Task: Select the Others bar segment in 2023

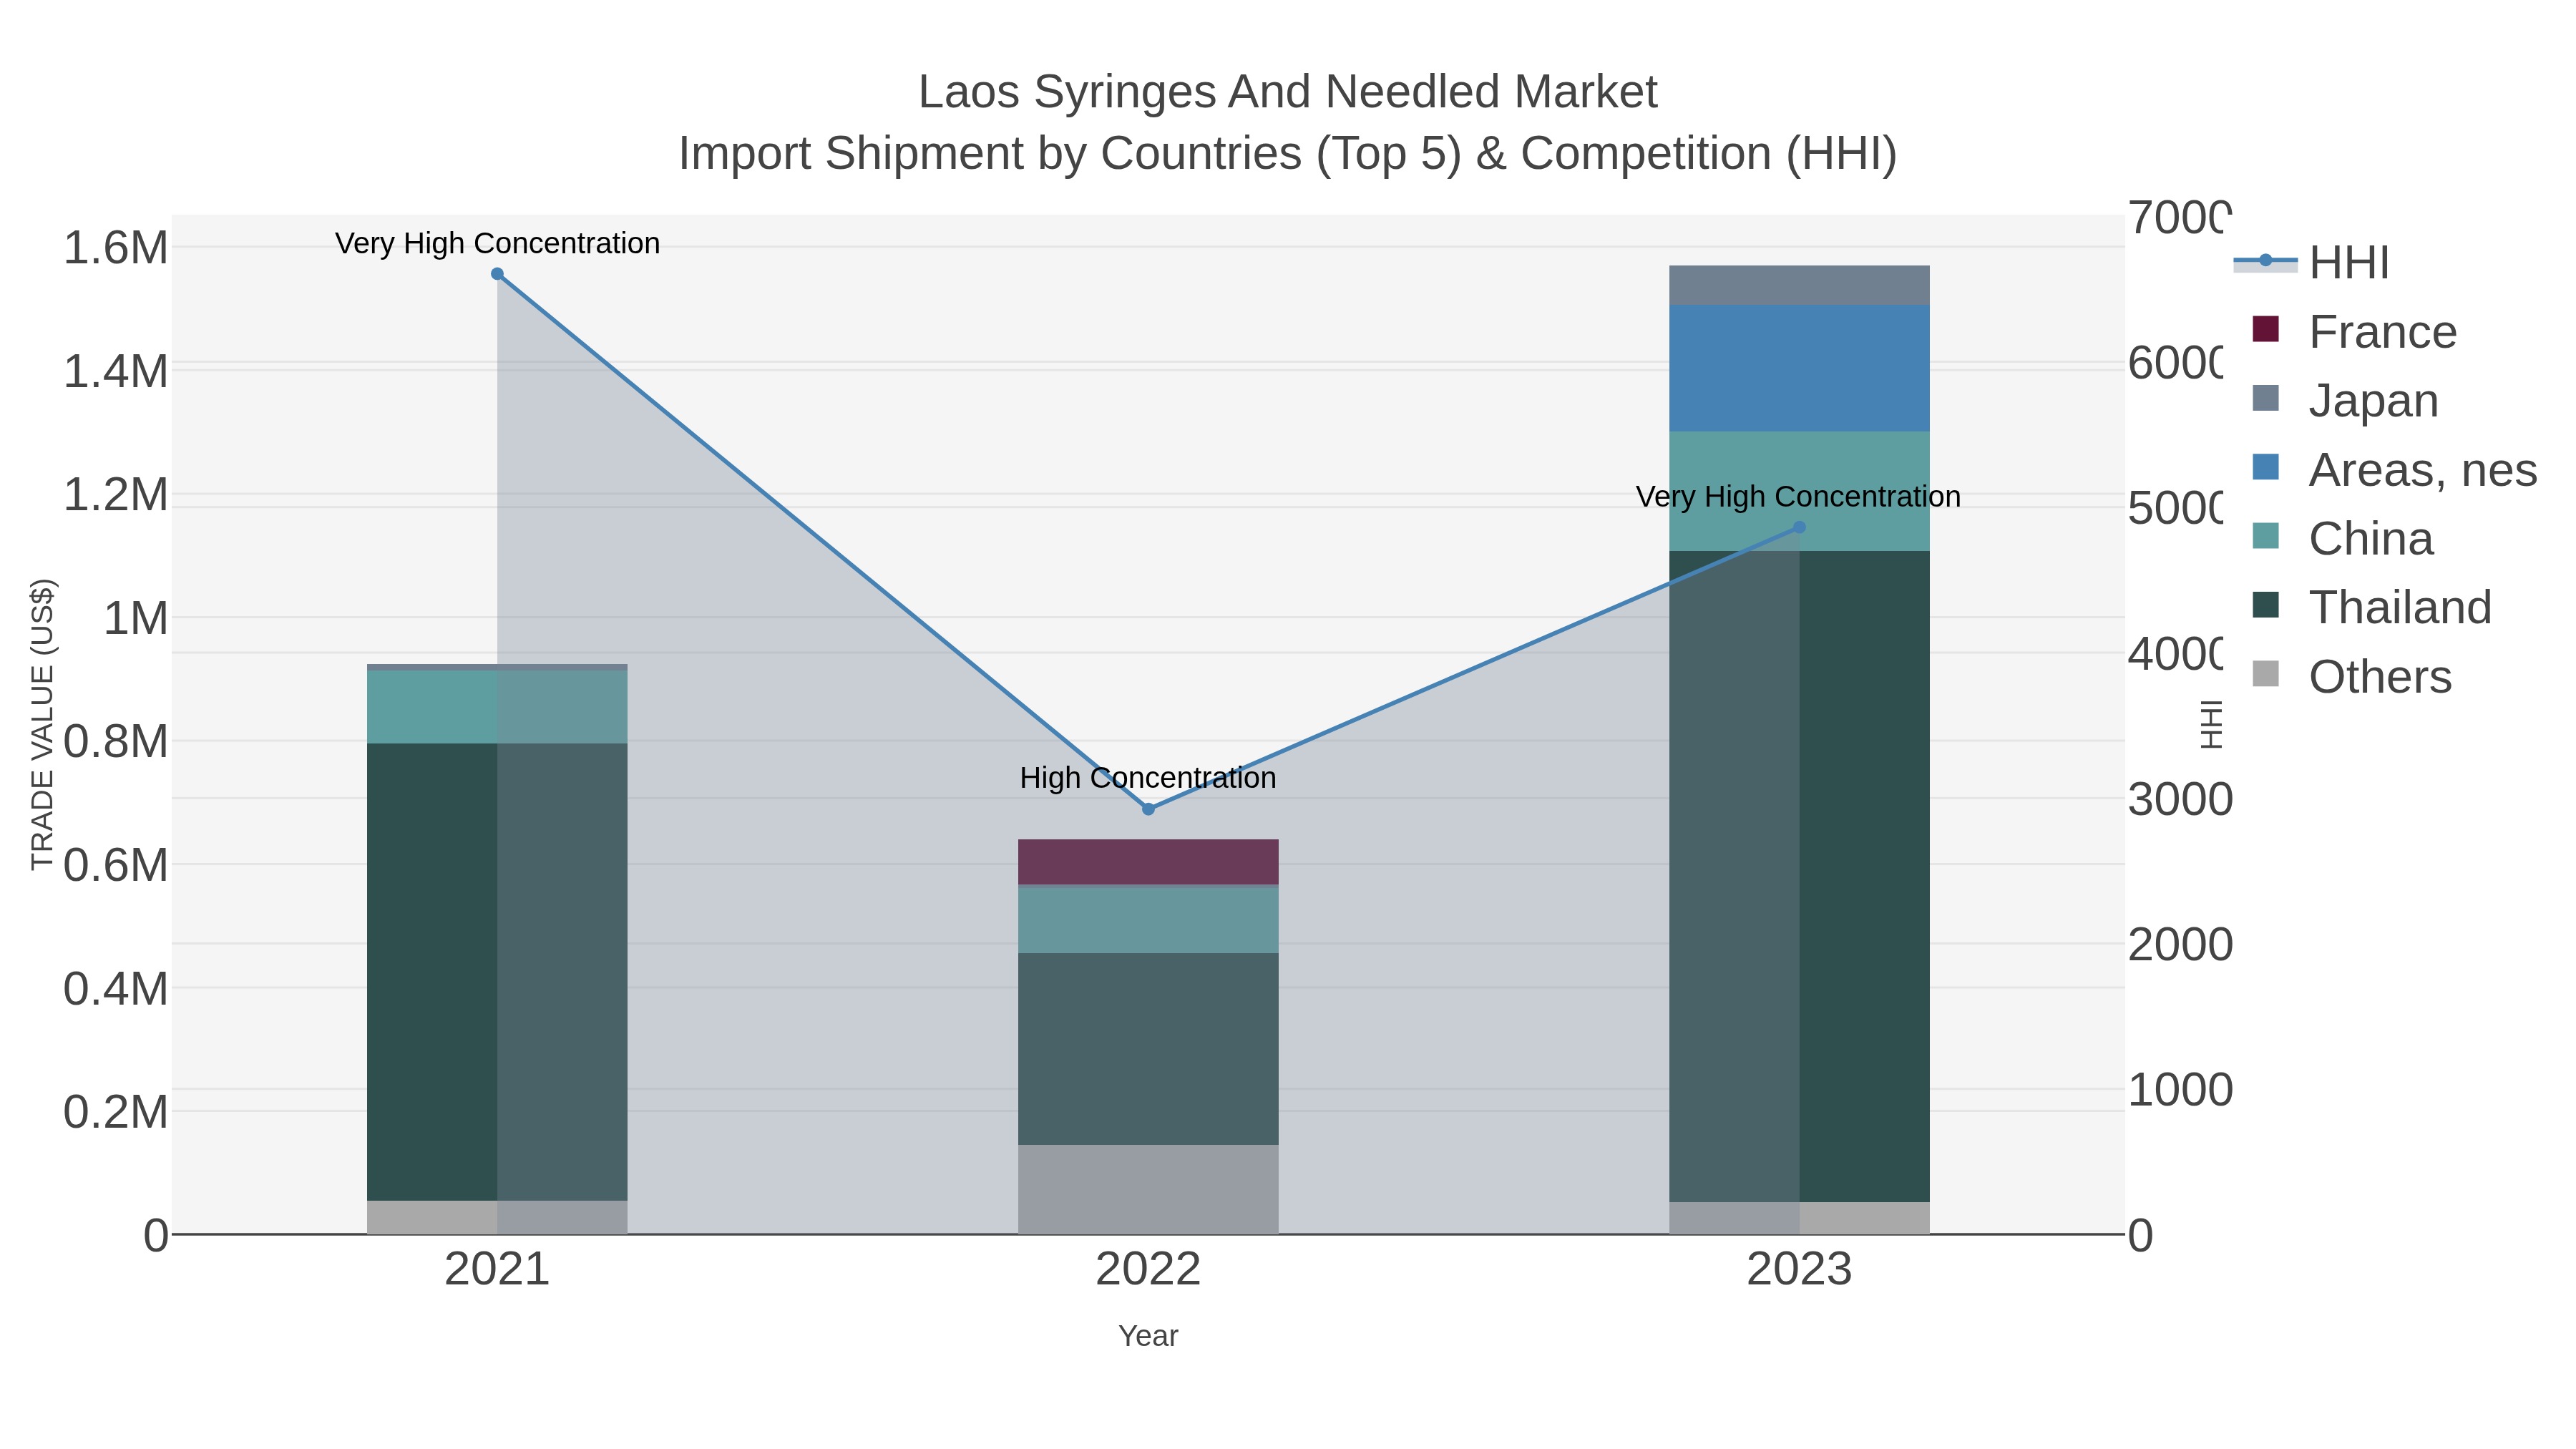Action: (x=1799, y=1218)
